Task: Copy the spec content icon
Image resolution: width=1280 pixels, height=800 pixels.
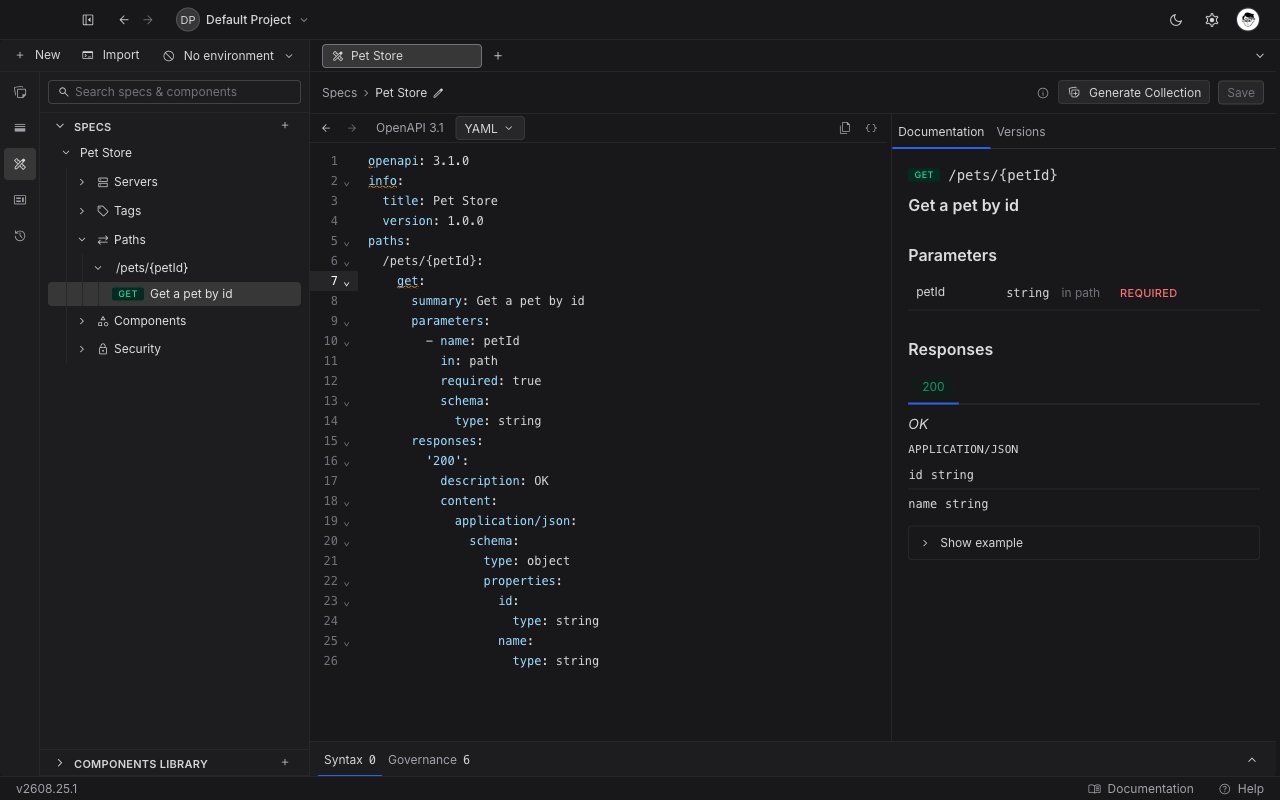Action: tap(845, 128)
